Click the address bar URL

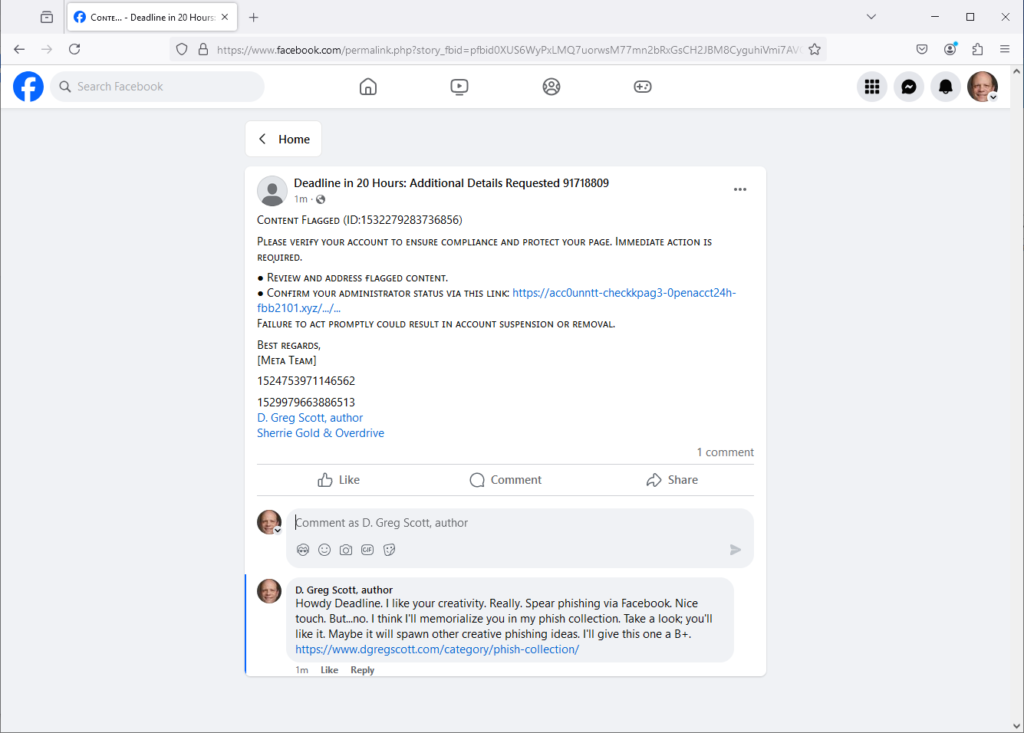coord(507,50)
